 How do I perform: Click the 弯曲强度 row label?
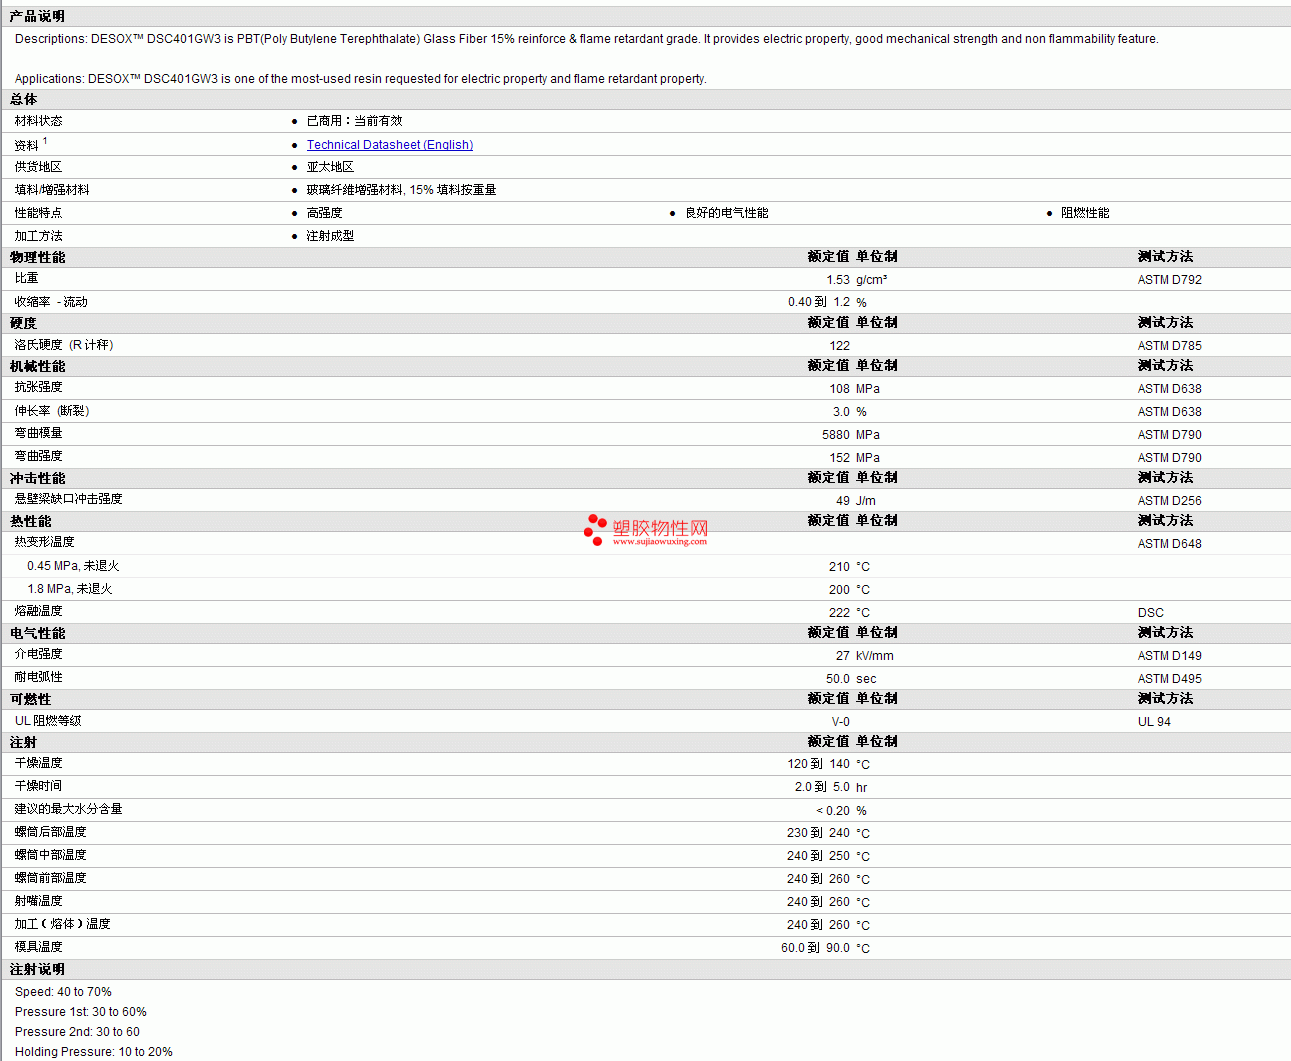coord(38,456)
